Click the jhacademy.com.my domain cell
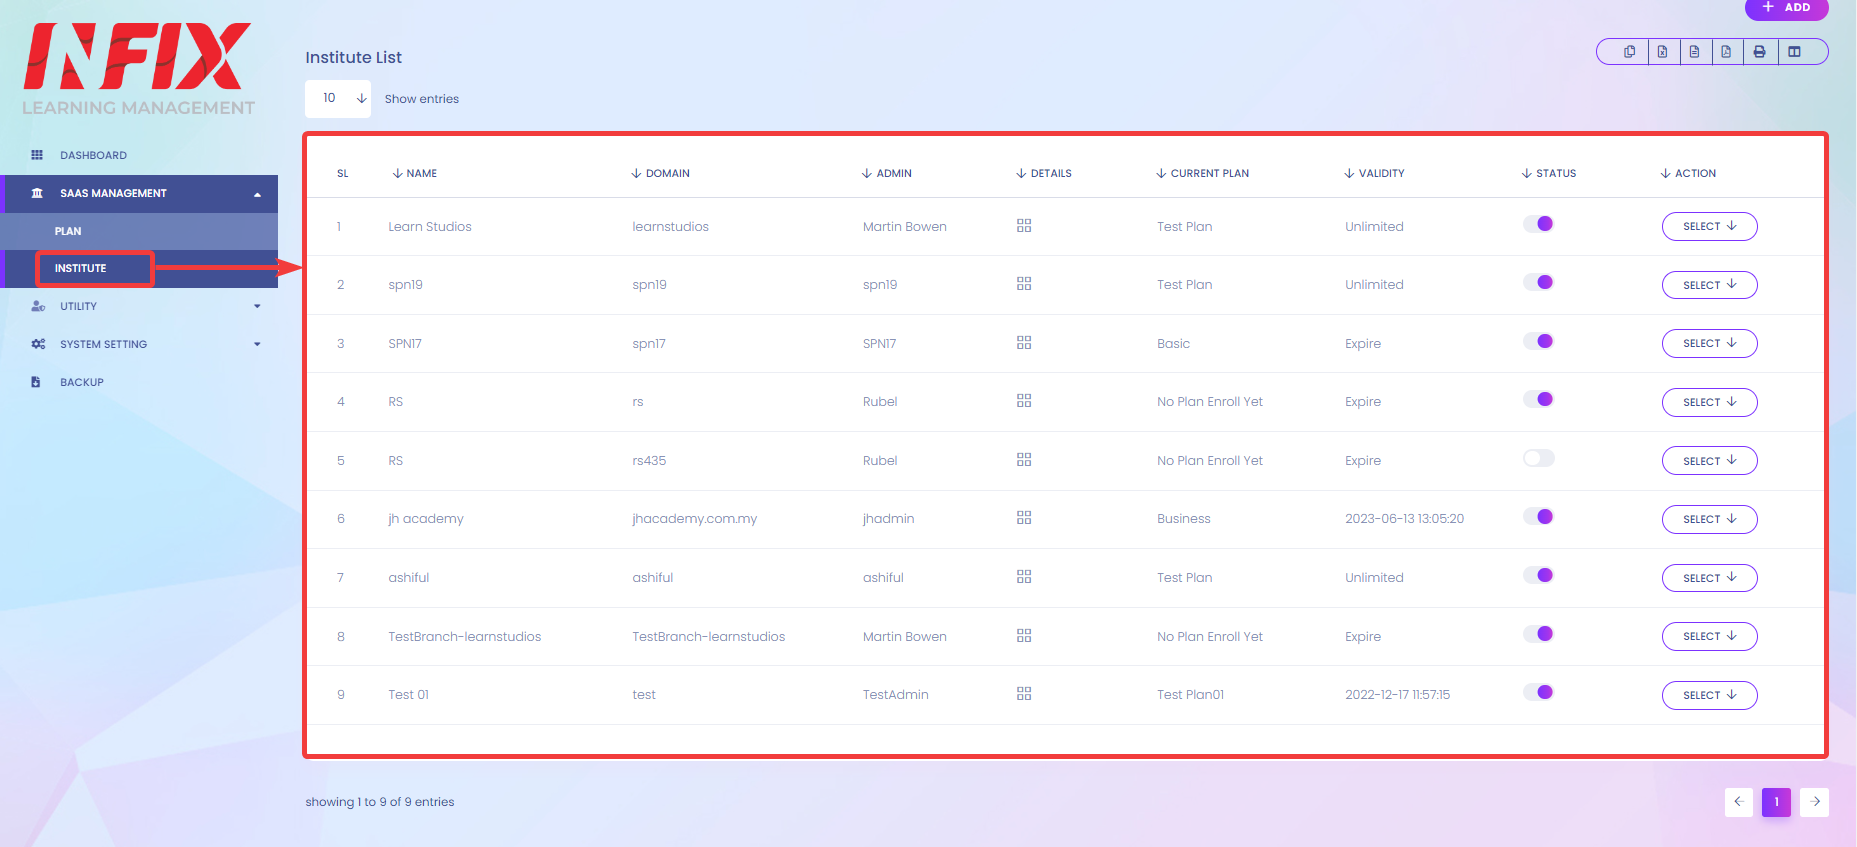 [694, 519]
